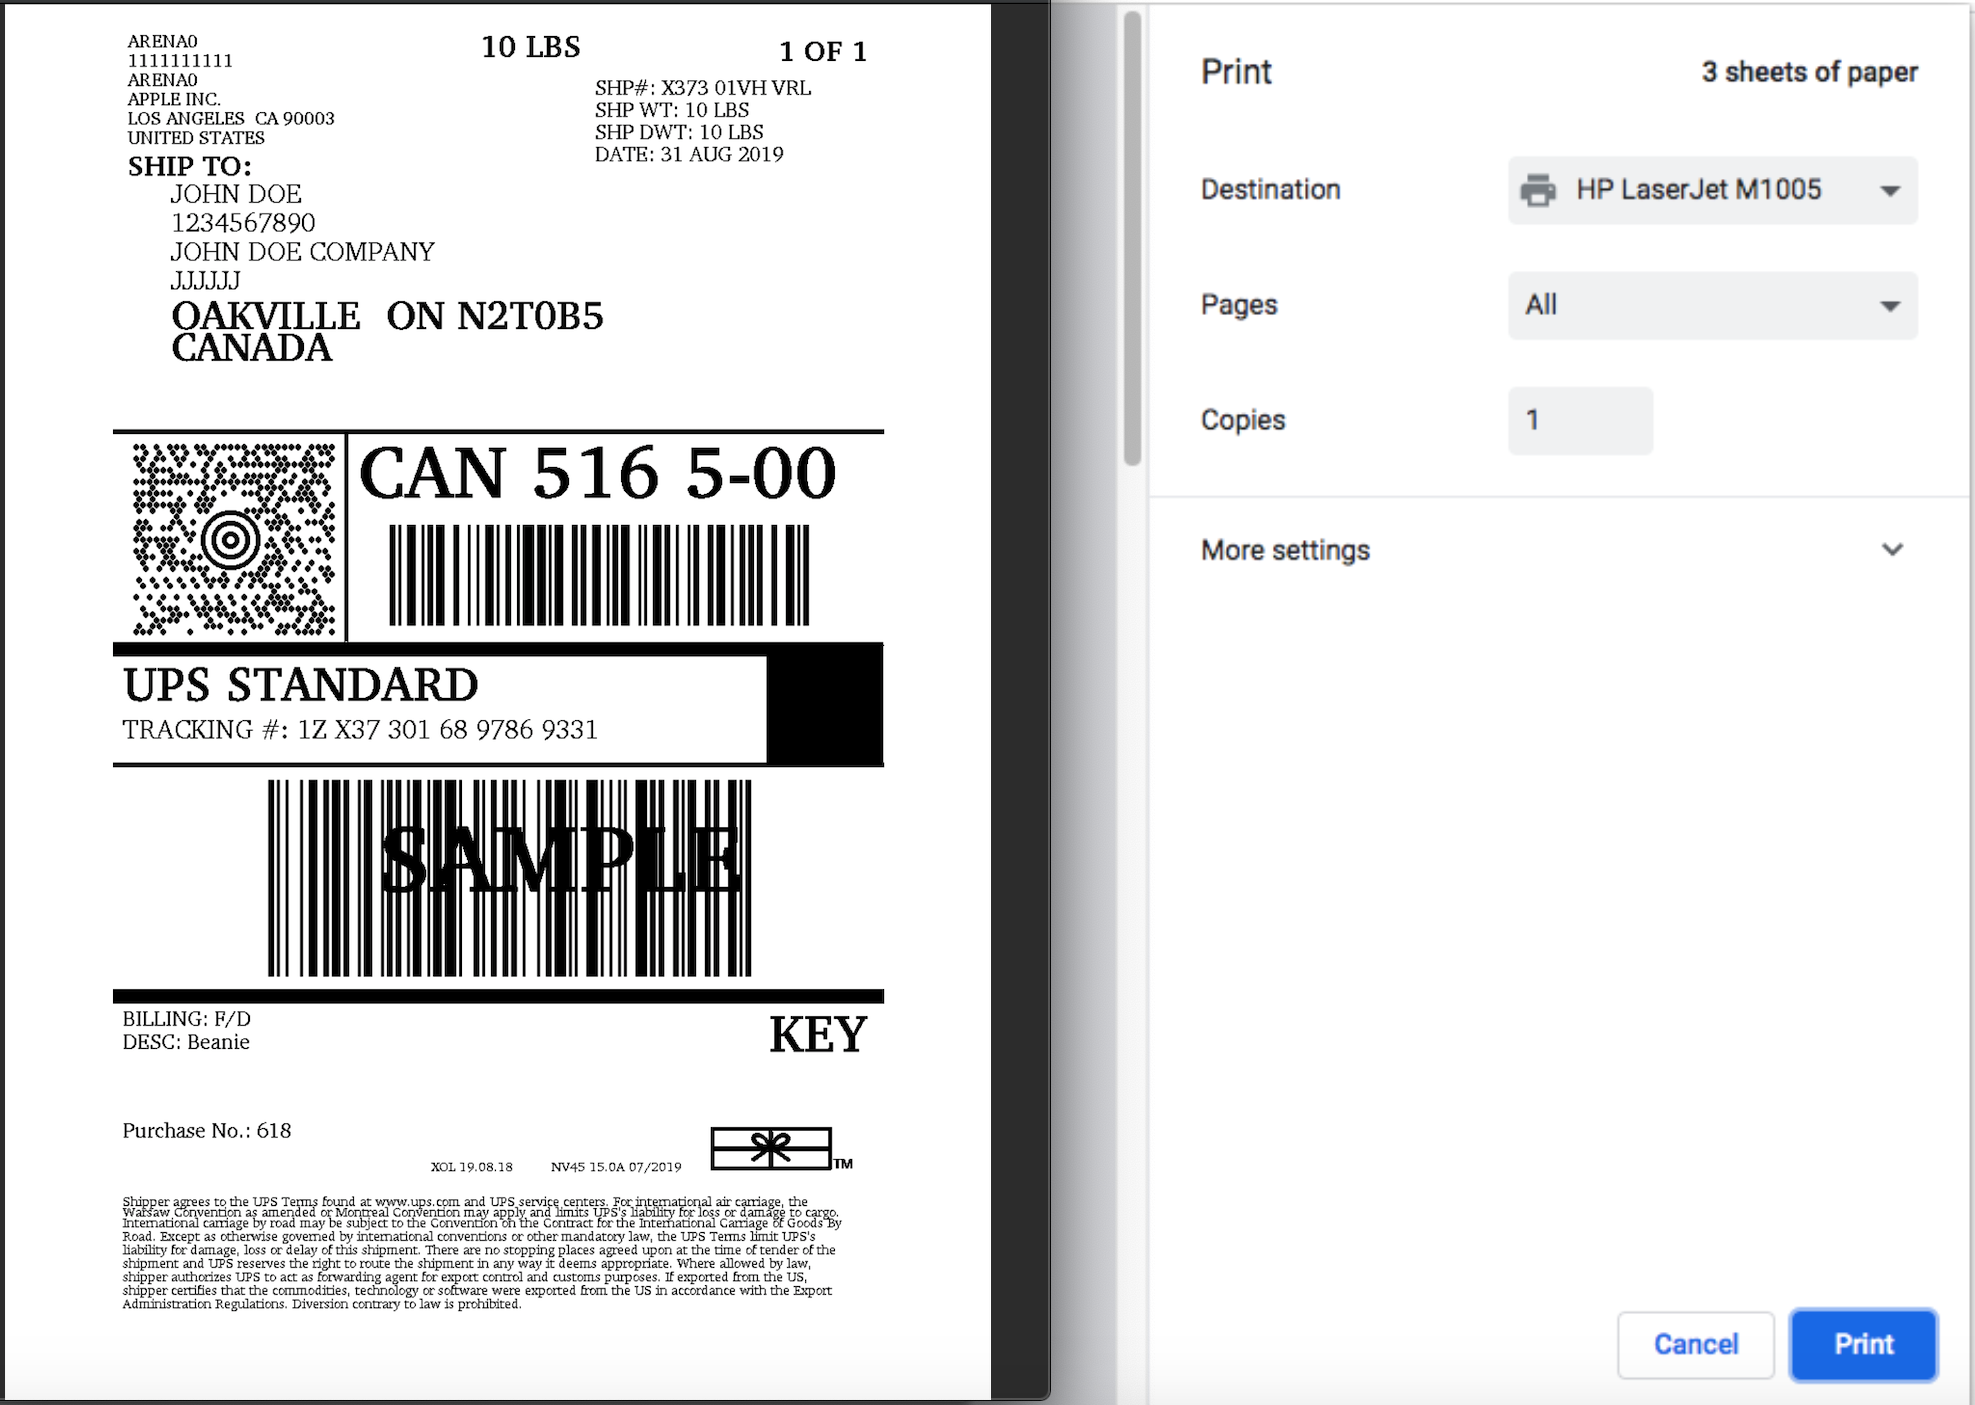This screenshot has width=1975, height=1405.
Task: Click the UPS gift box logo icon
Action: (772, 1148)
